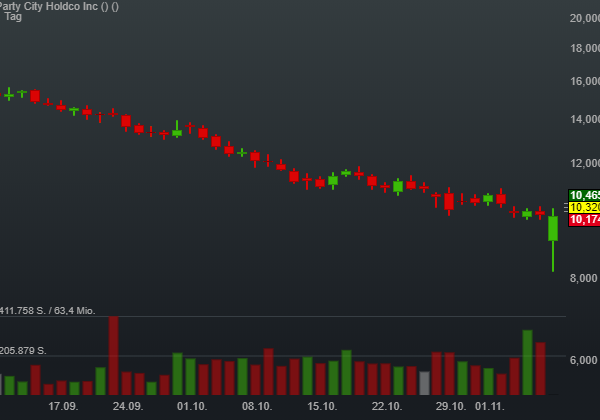Click the 22.10. date label

[x=386, y=406]
